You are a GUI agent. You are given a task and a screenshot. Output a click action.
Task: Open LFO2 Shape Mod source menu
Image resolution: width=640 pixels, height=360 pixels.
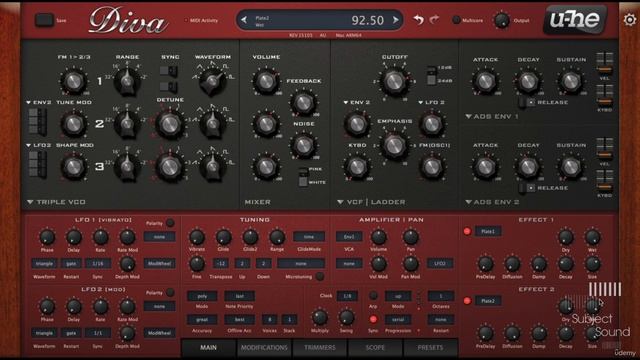[39, 145]
